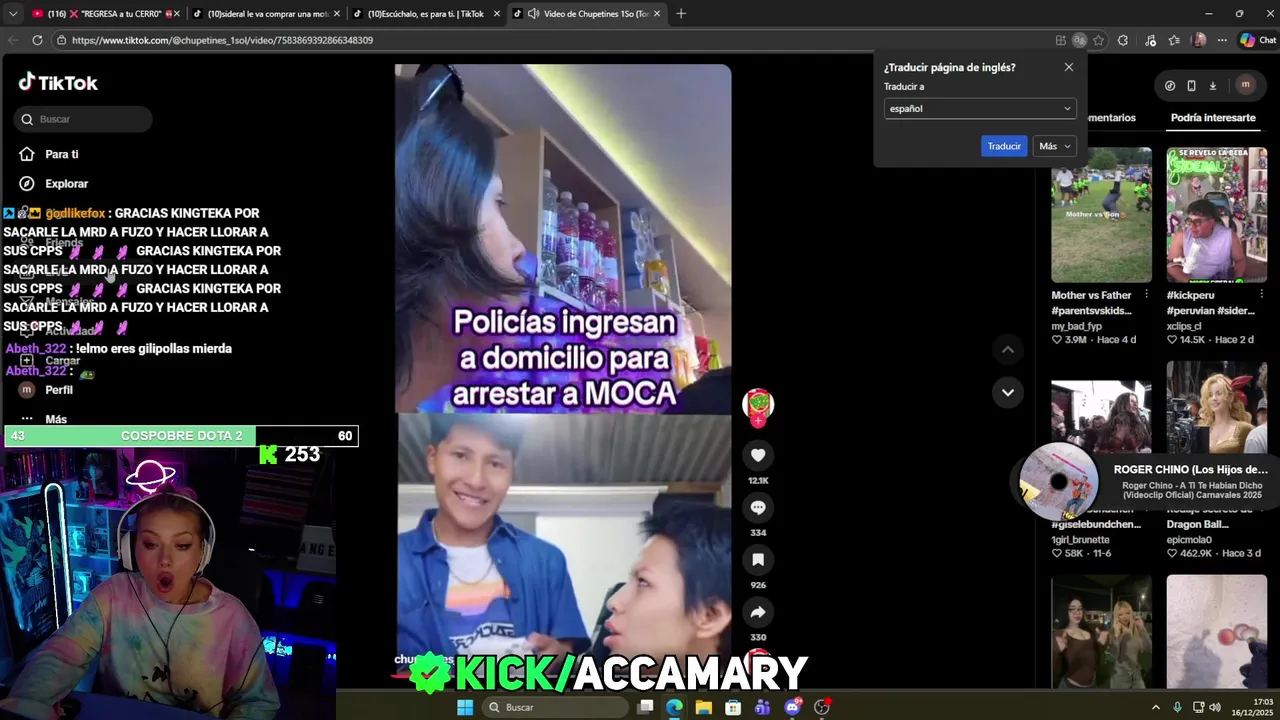Open the 'my_bad_fyp' author link
Image resolution: width=1280 pixels, height=720 pixels.
[x=1076, y=326]
